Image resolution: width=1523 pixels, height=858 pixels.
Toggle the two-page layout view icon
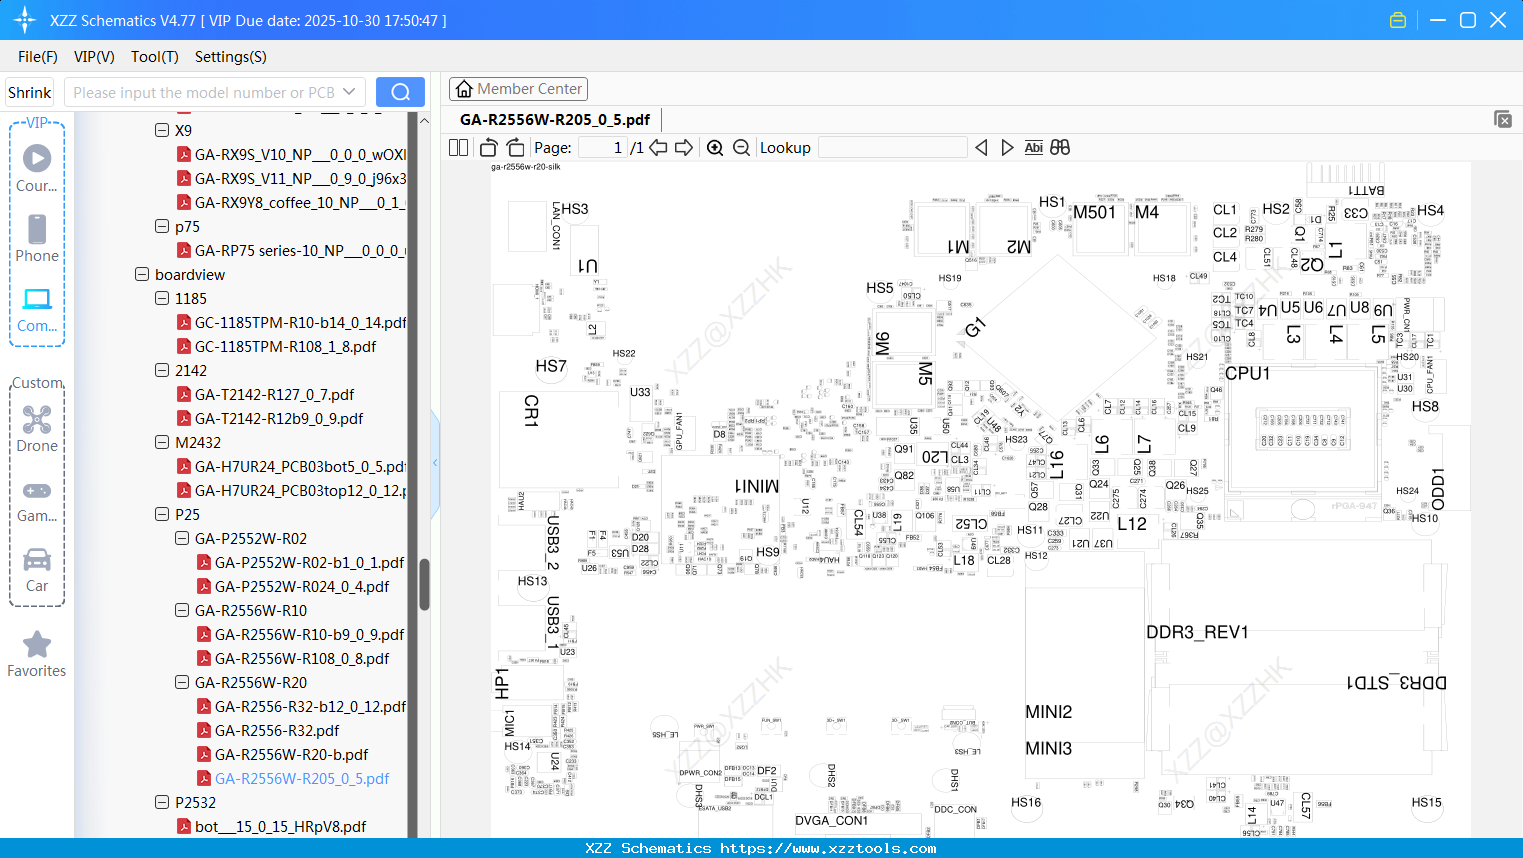(x=459, y=148)
